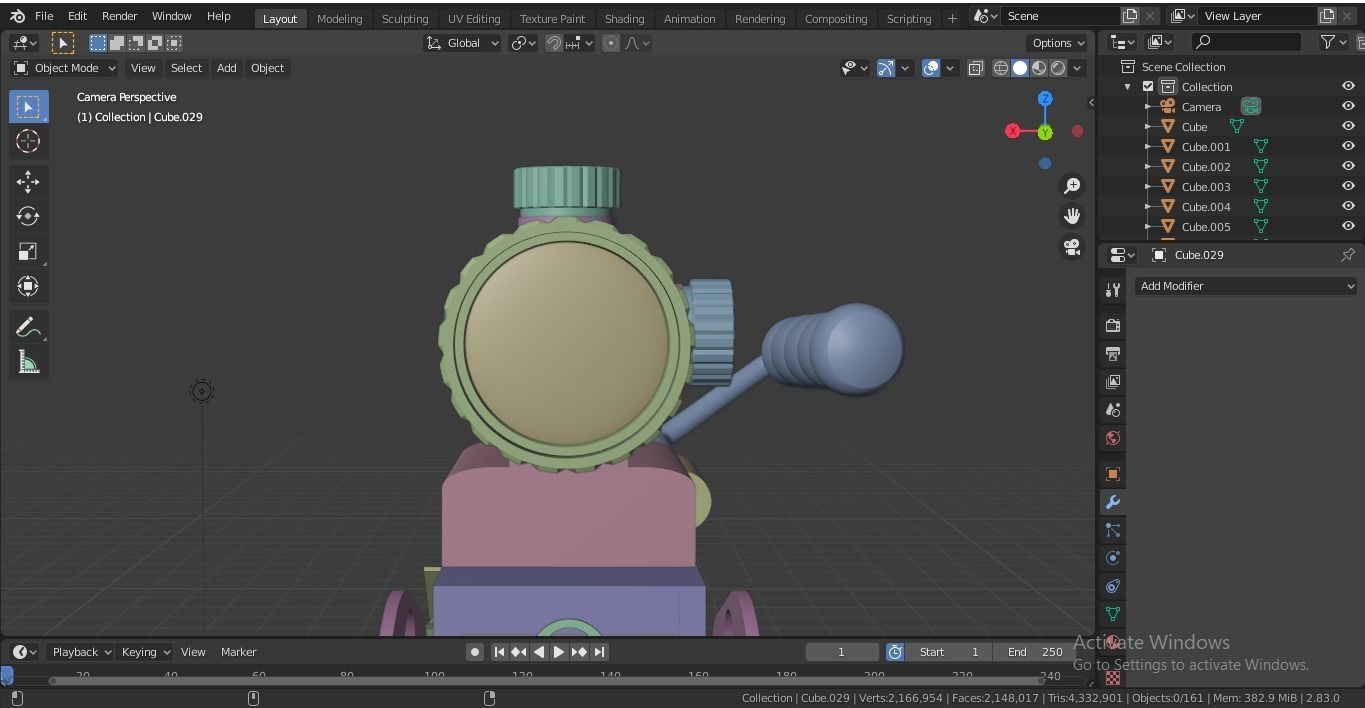1365x708 pixels.
Task: Select the Move tool
Action: 28,180
